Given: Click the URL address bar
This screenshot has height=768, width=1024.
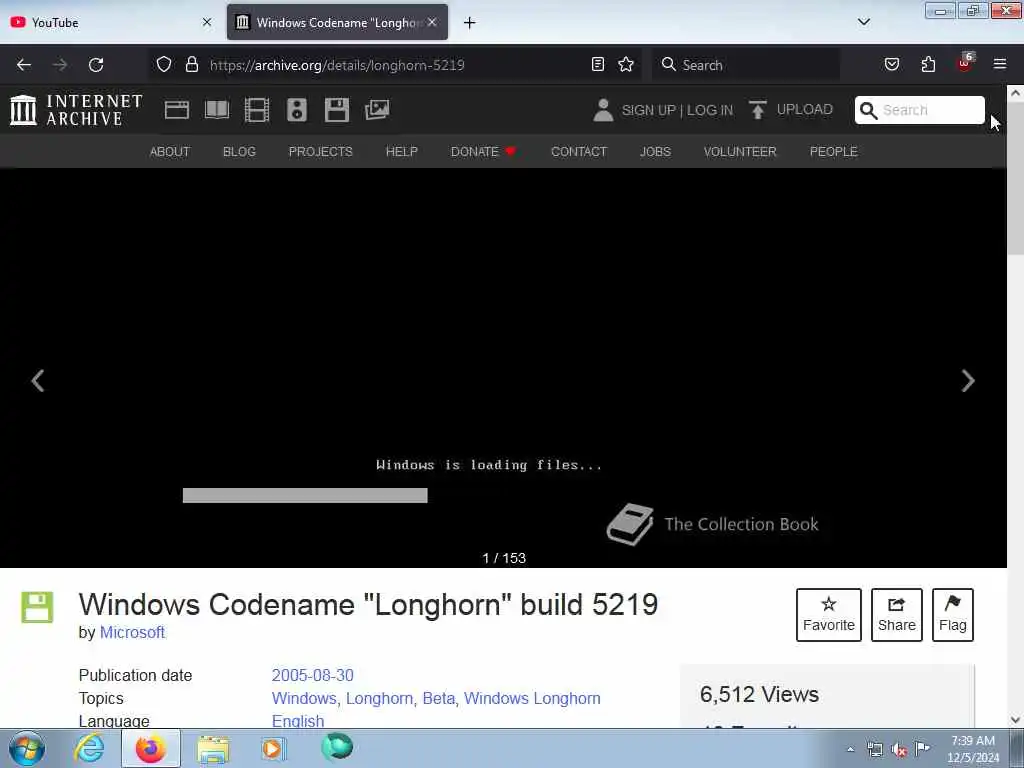Looking at the screenshot, I should pyautogui.click(x=397, y=65).
